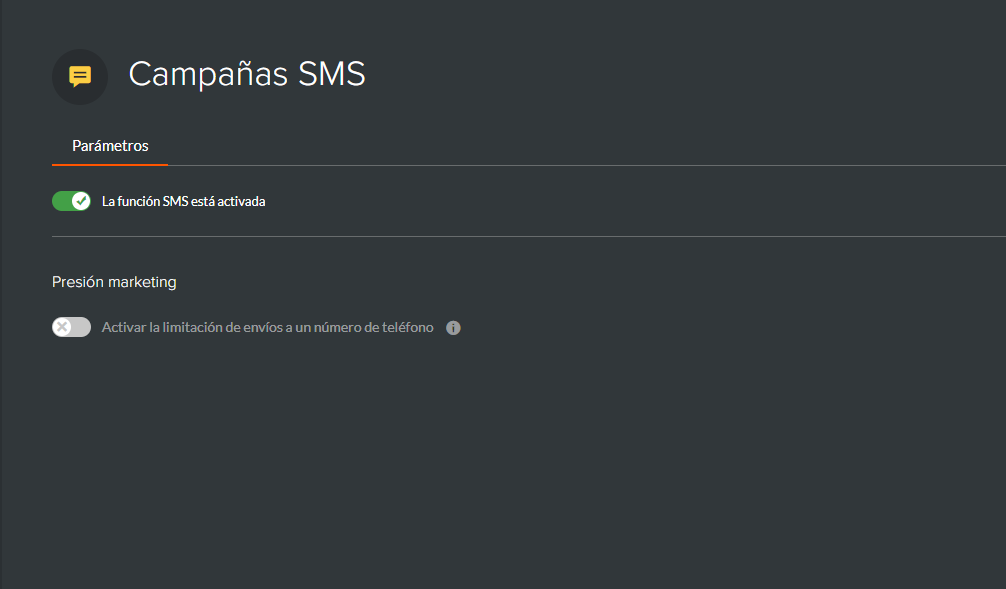Screen dimensions: 1006x589
Task: Click the green checkmark knob on SMS toggle
Action: pos(81,201)
